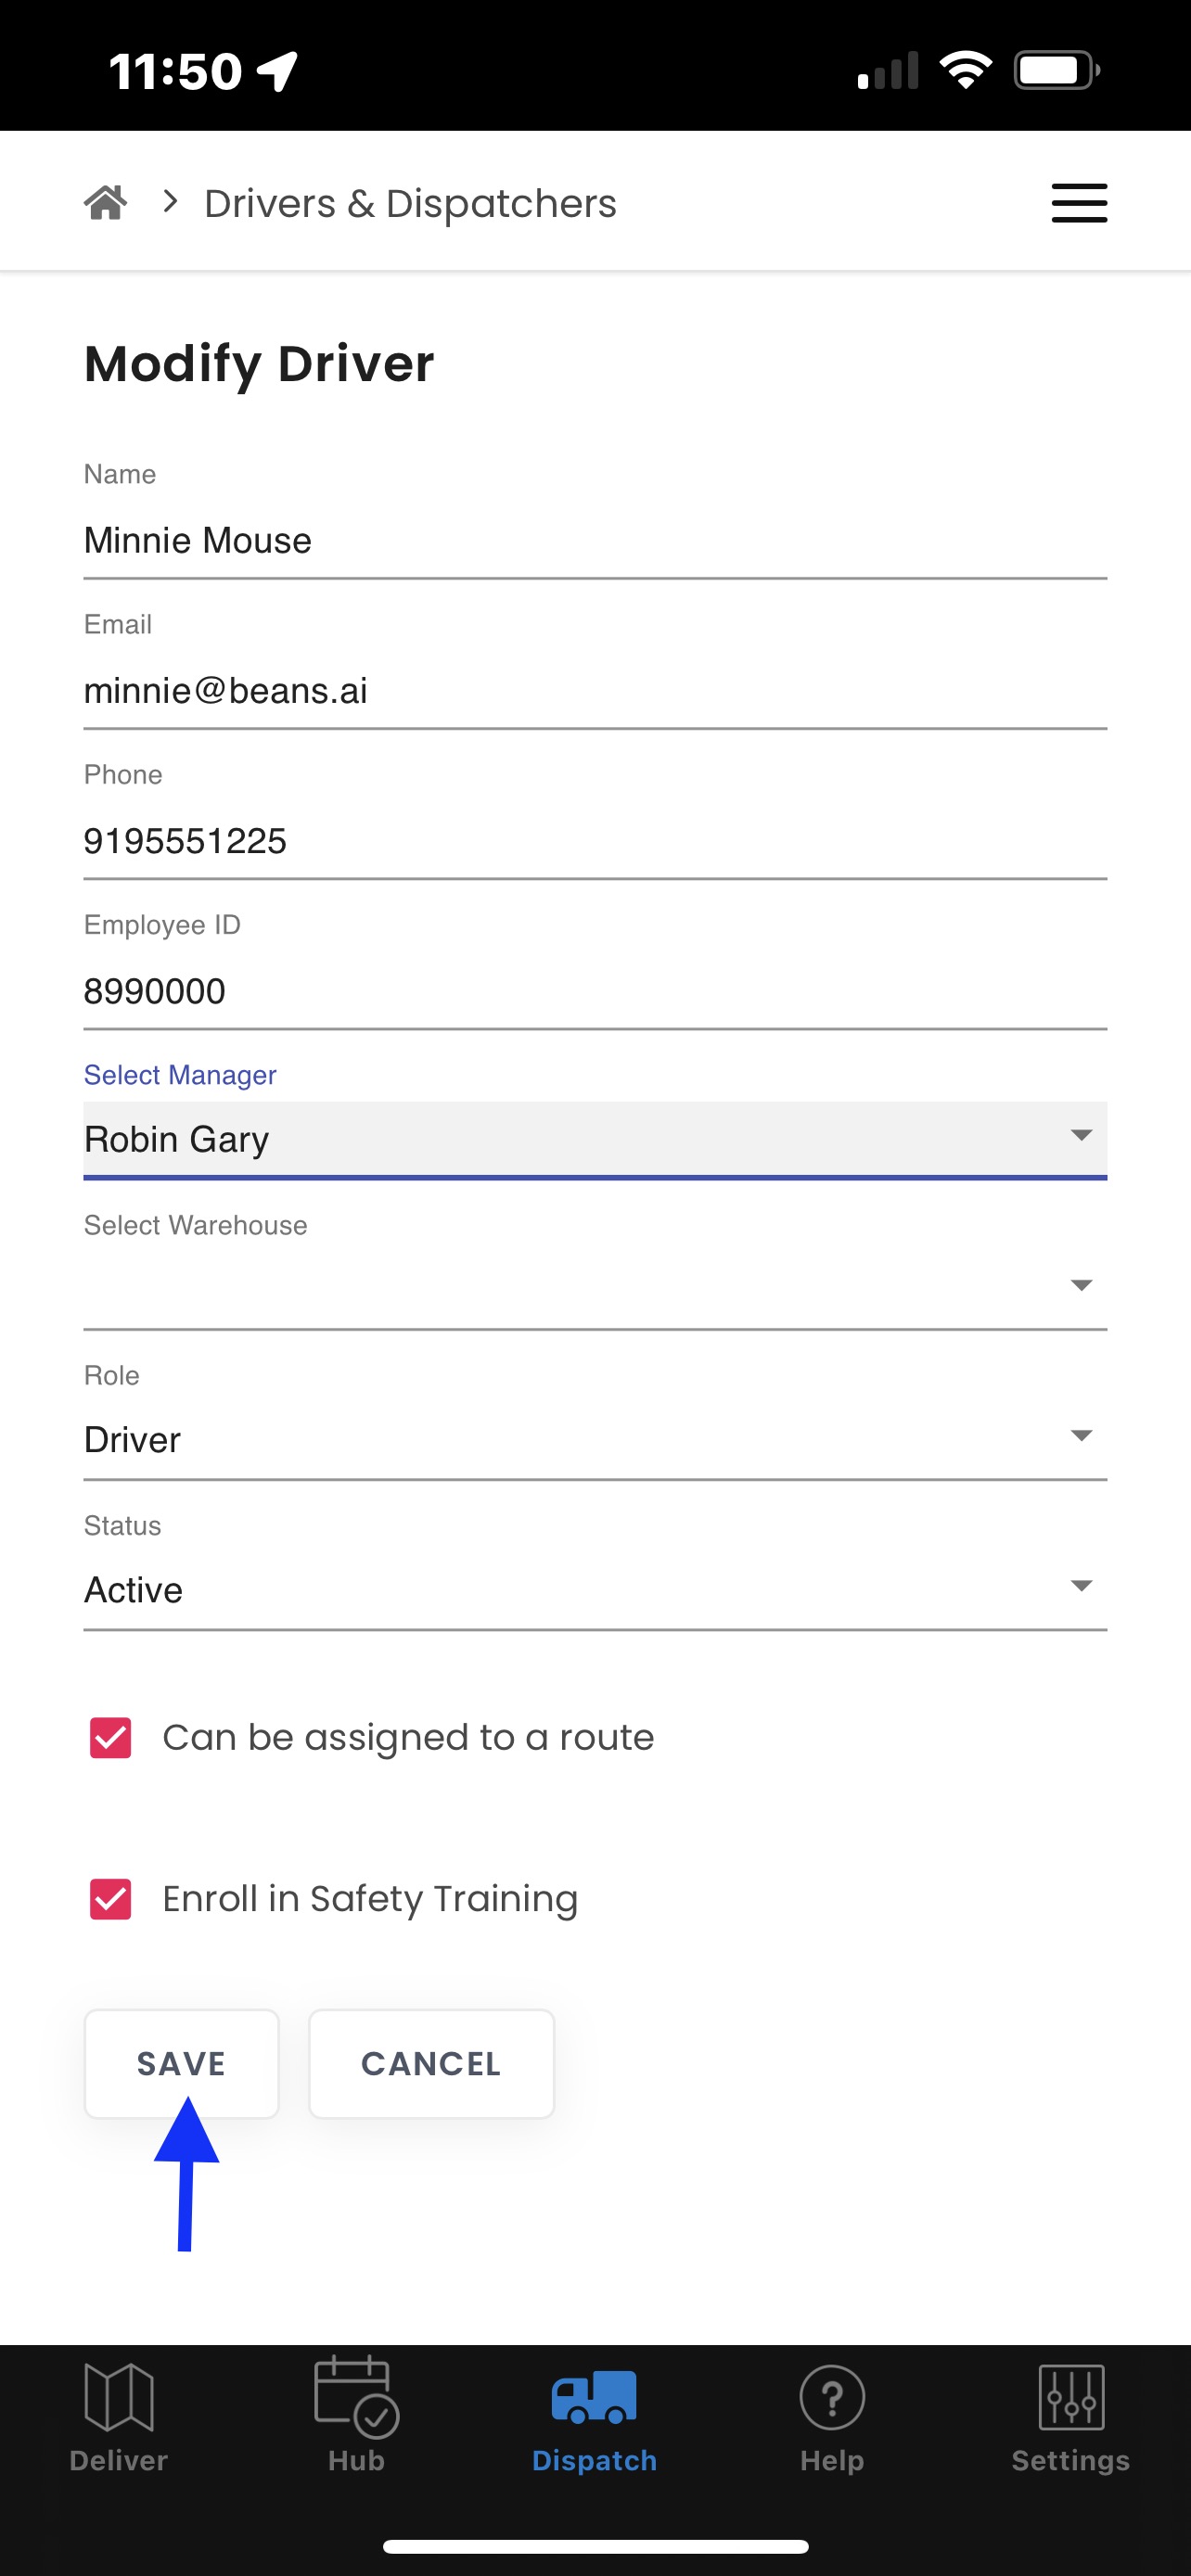Uncheck "Can be assigned to a route"
Image resolution: width=1191 pixels, height=2576 pixels.
(x=111, y=1738)
